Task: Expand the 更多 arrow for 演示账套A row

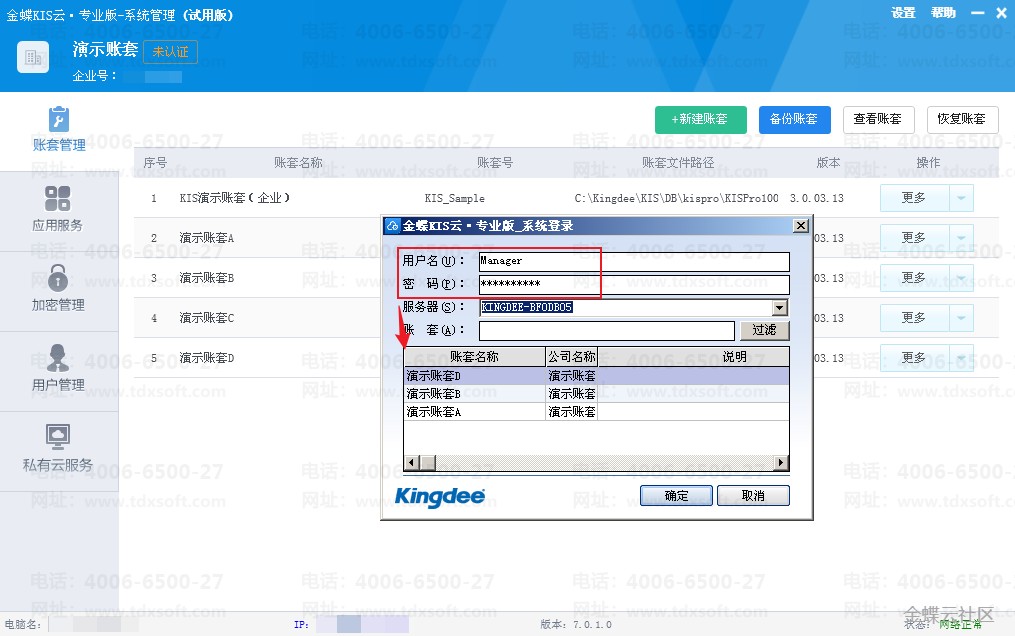Action: 961,238
